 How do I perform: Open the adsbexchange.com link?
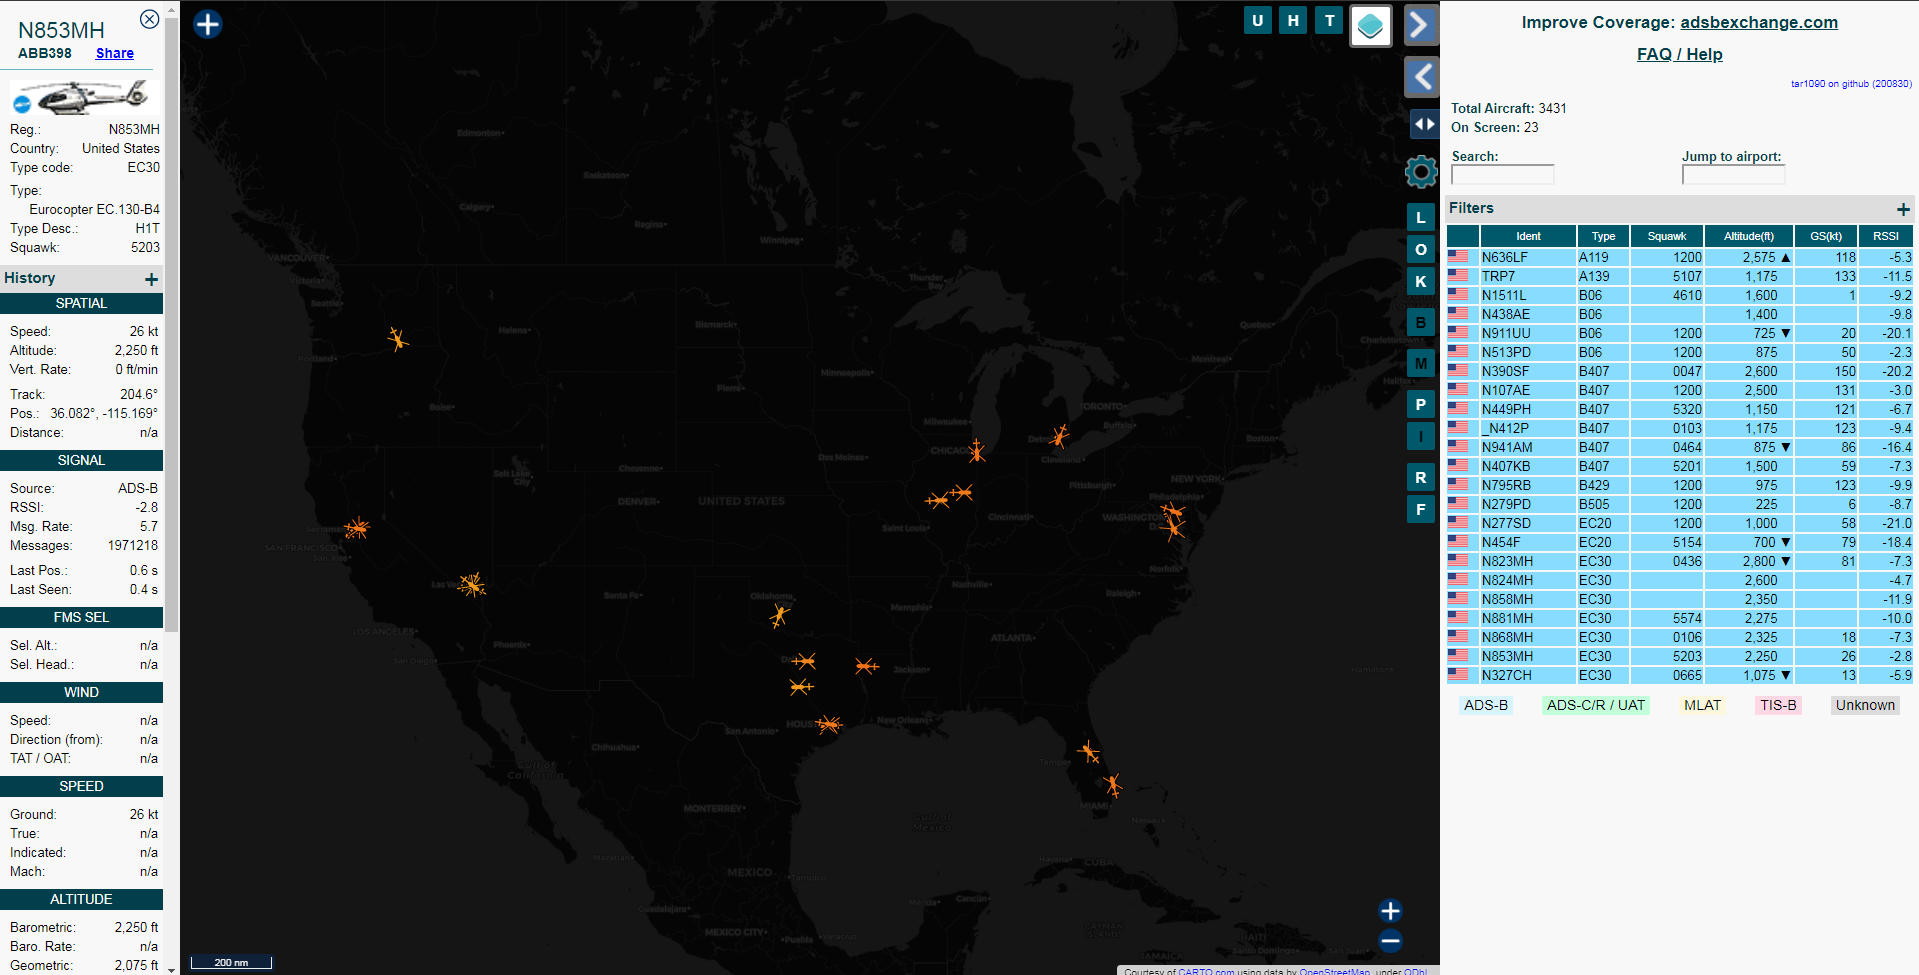(1759, 22)
